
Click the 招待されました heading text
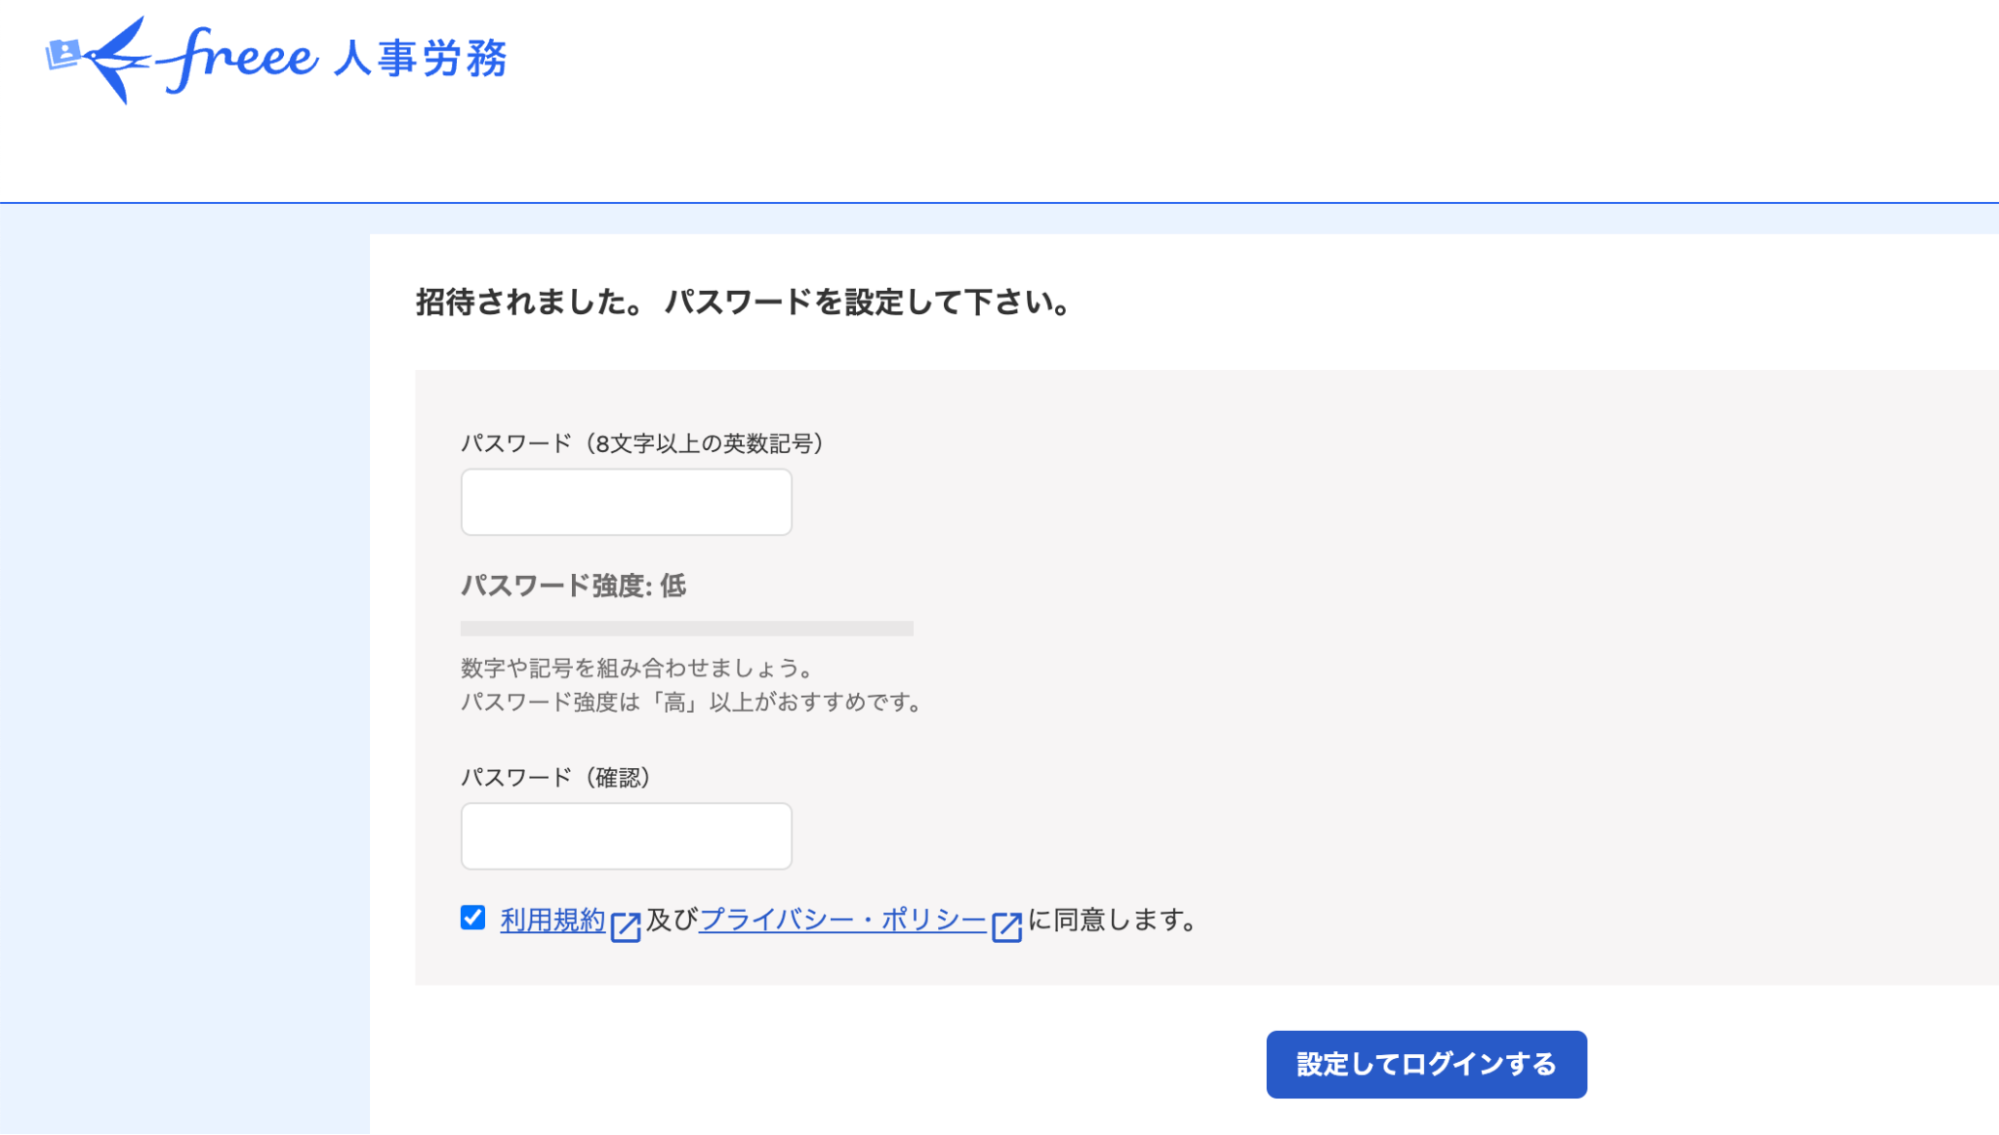click(743, 302)
